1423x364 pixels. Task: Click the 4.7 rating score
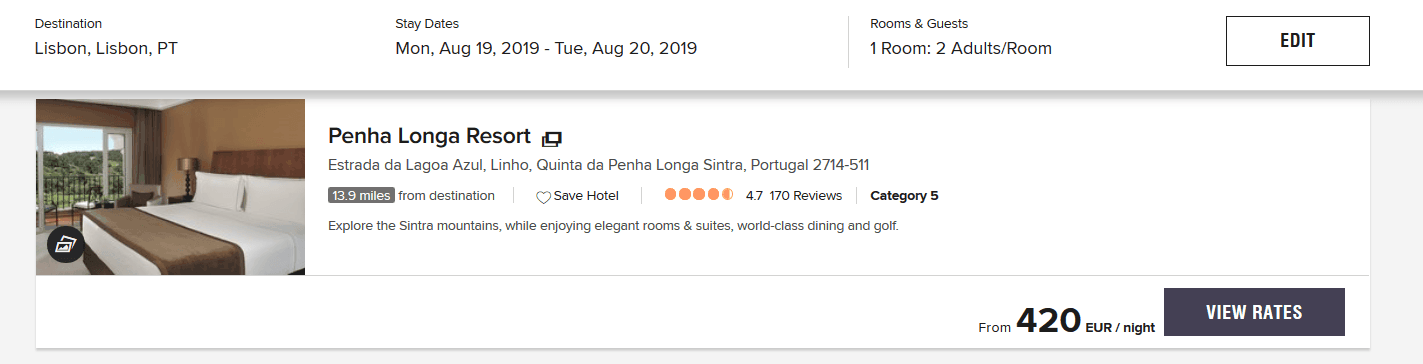[755, 196]
